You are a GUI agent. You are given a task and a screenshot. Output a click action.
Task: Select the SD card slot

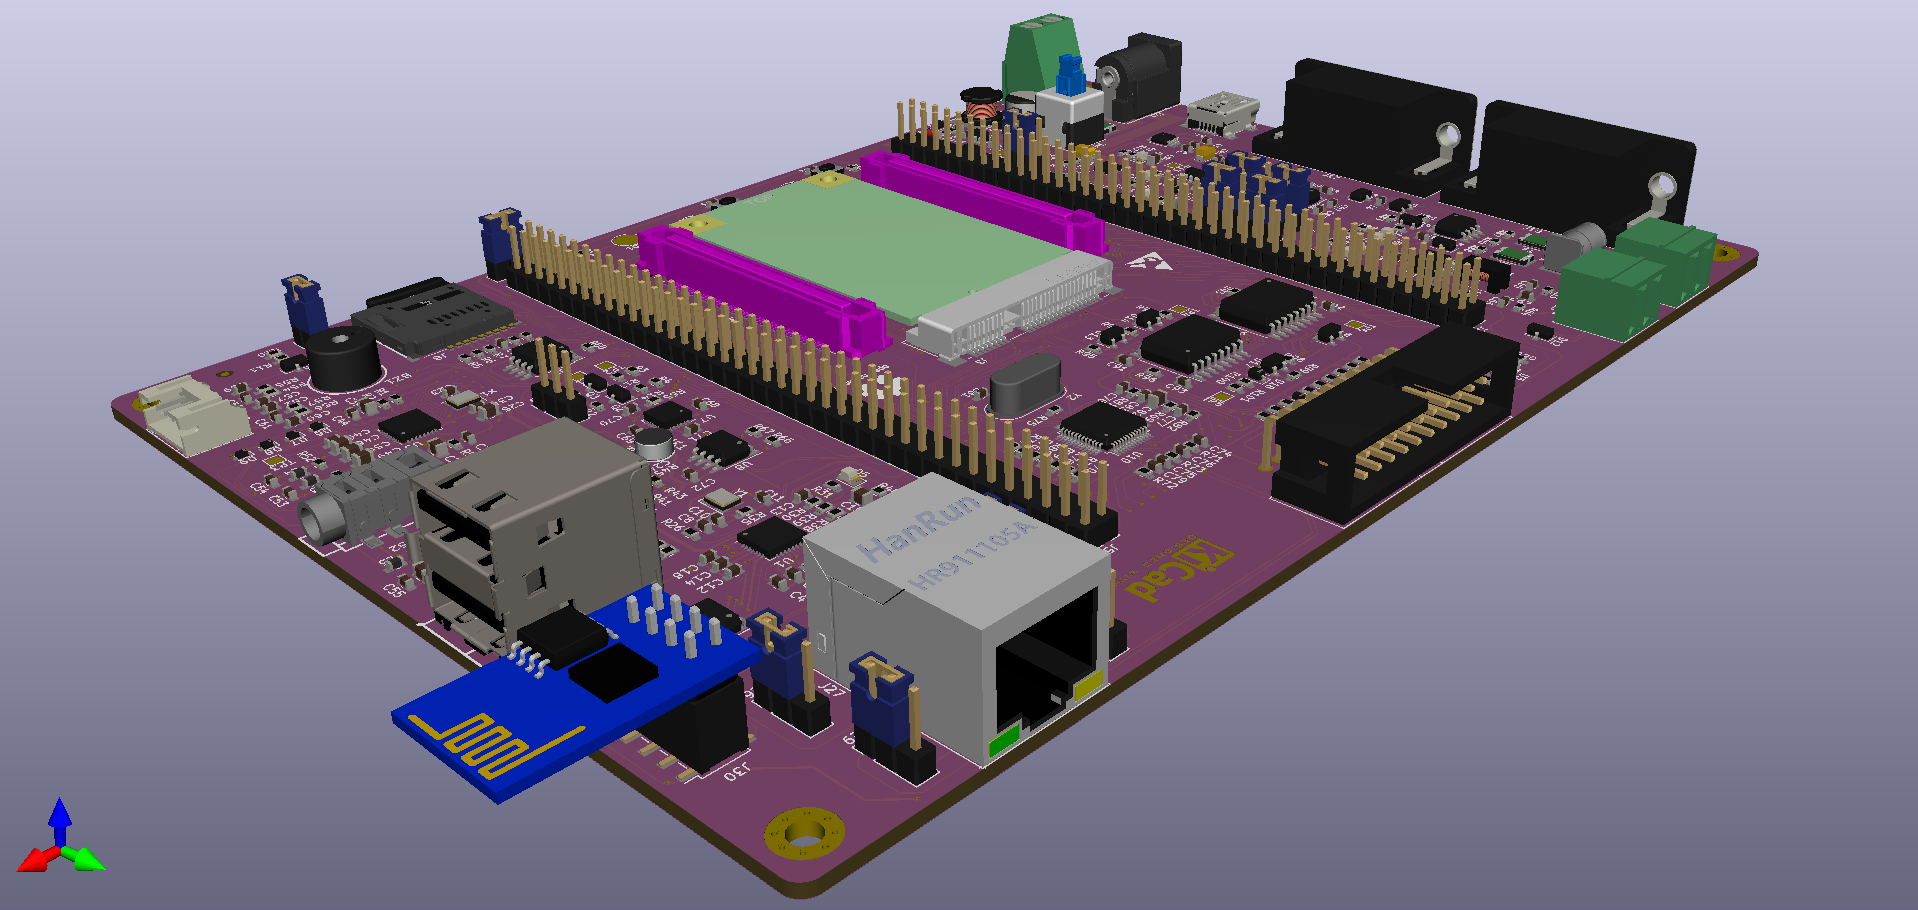(x=432, y=317)
